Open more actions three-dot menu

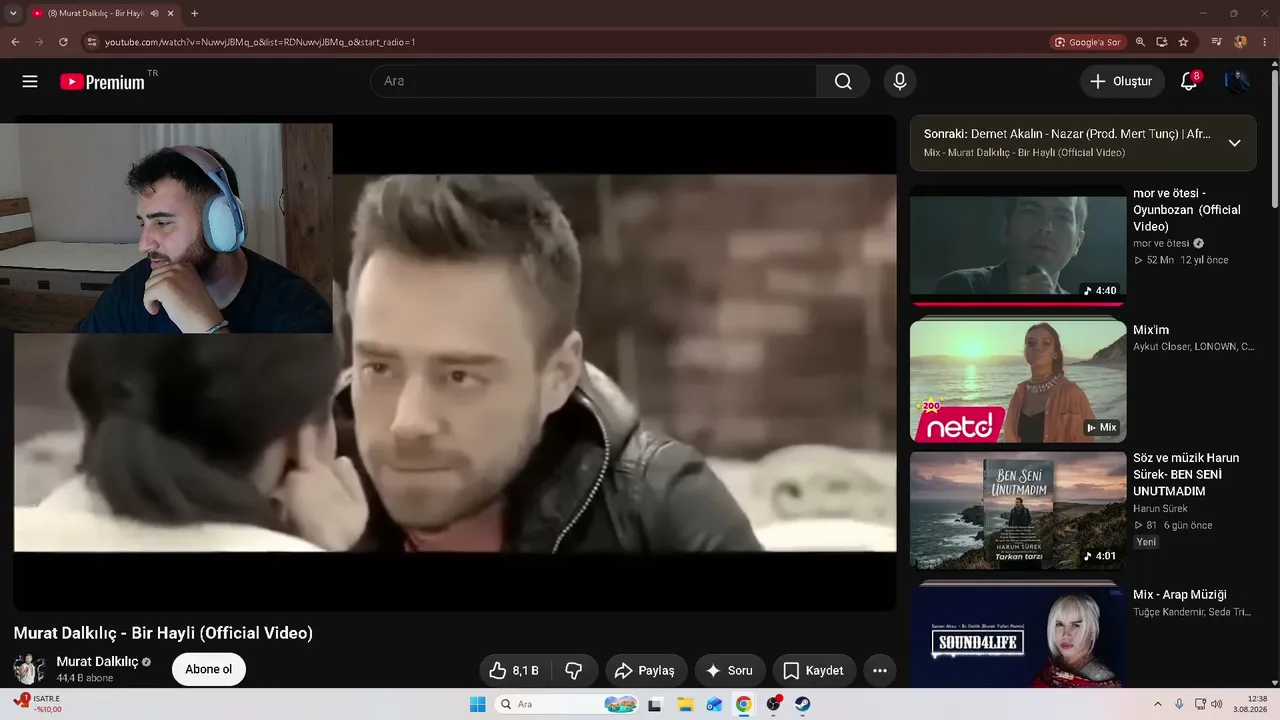(880, 671)
